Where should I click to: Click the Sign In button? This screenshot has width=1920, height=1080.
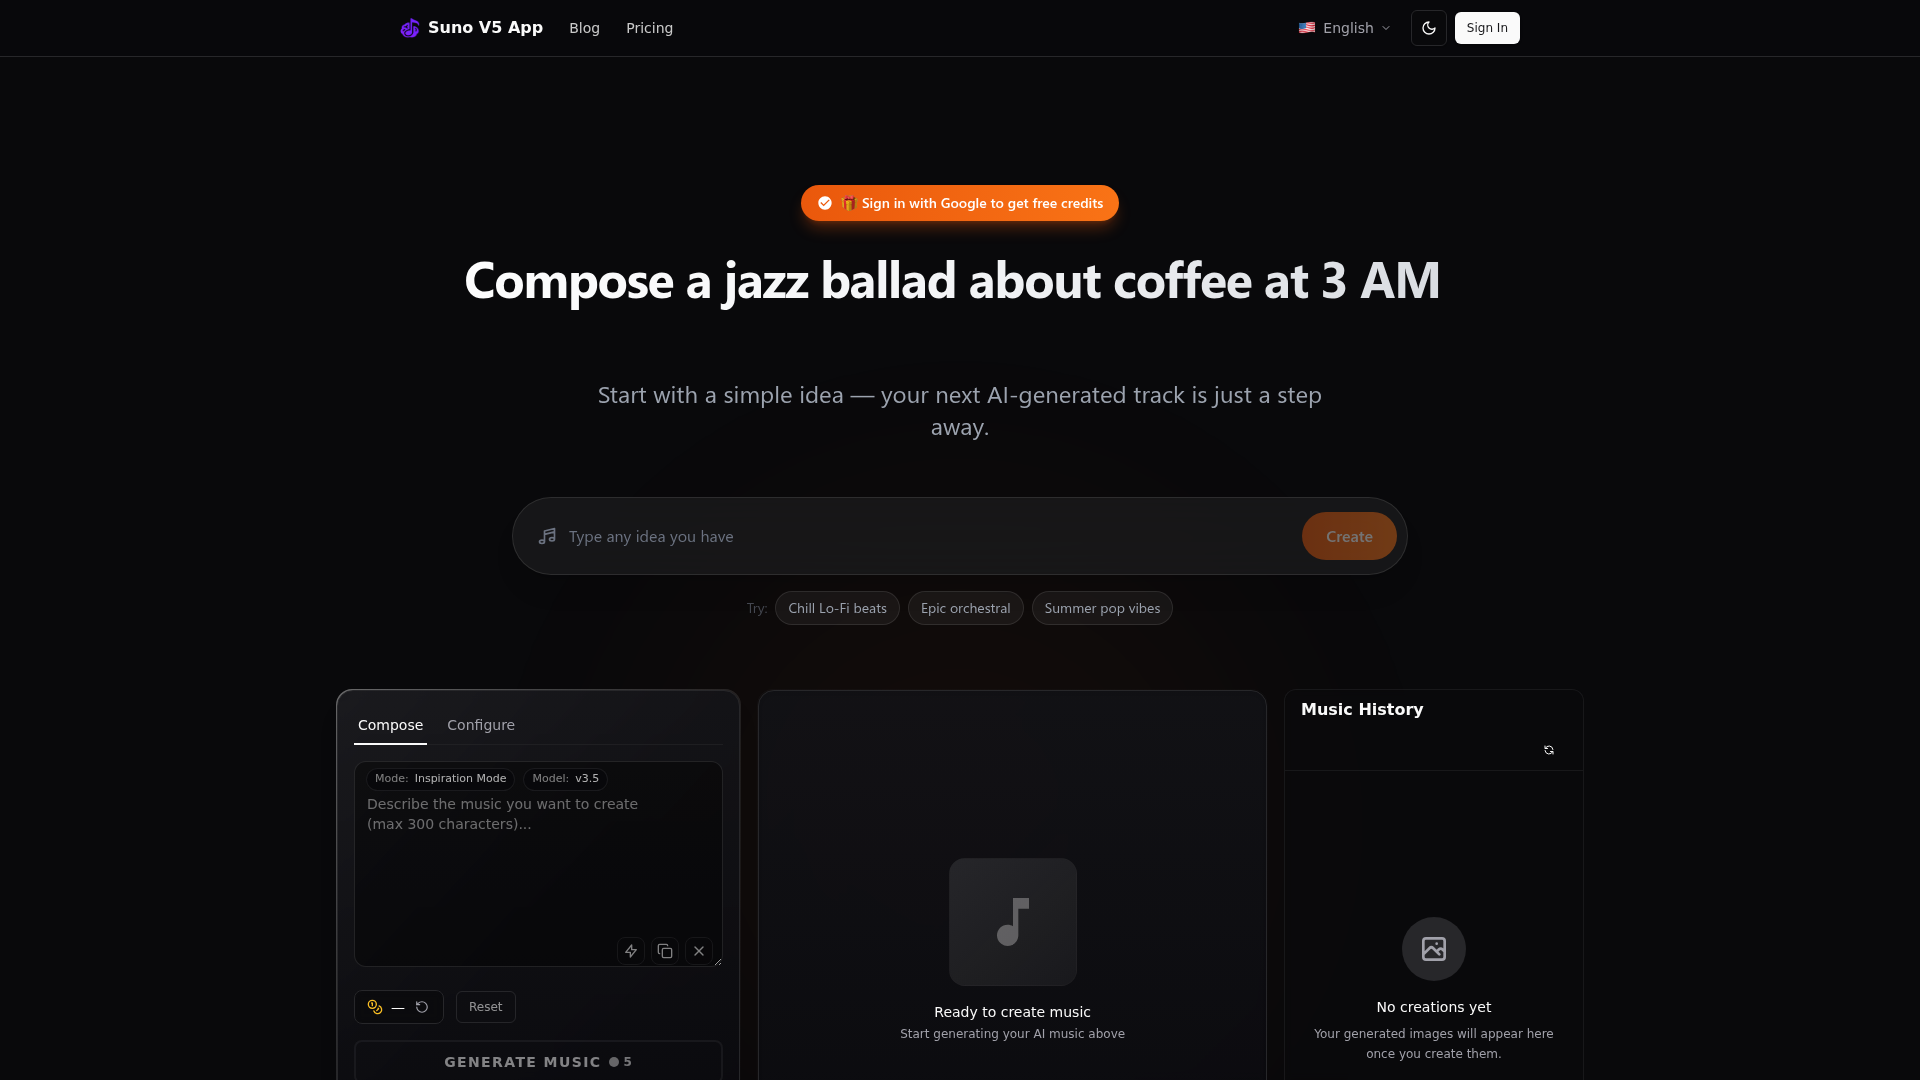pos(1487,28)
